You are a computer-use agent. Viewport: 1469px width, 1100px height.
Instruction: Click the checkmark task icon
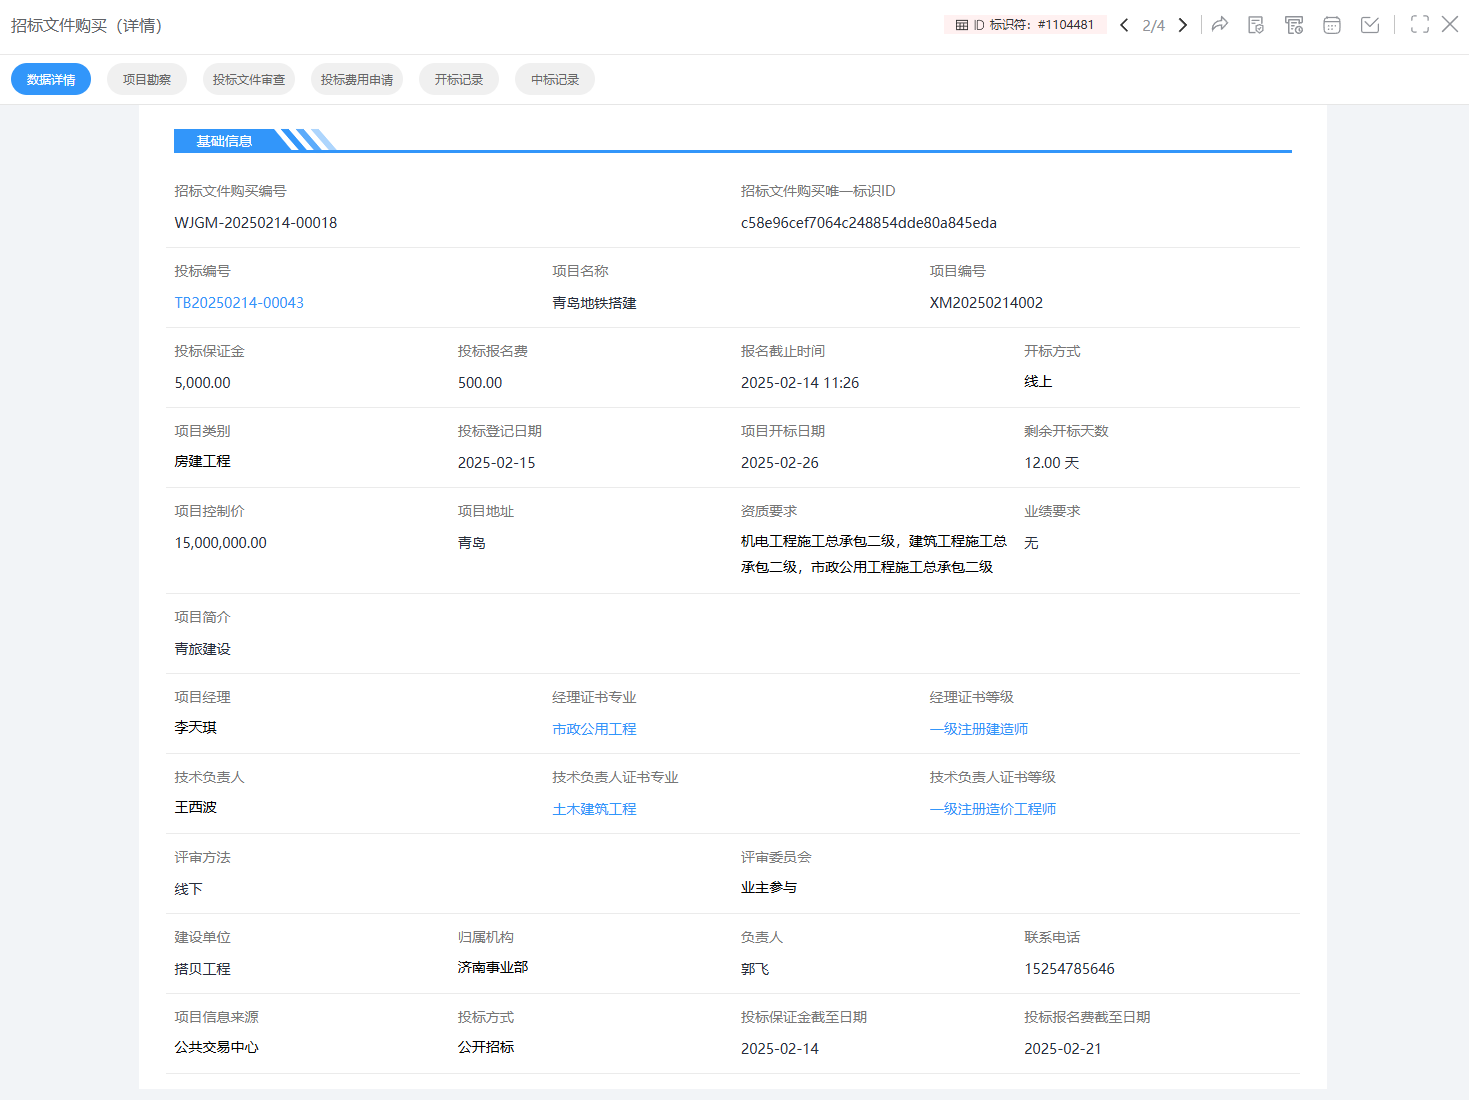pyautogui.click(x=1370, y=25)
